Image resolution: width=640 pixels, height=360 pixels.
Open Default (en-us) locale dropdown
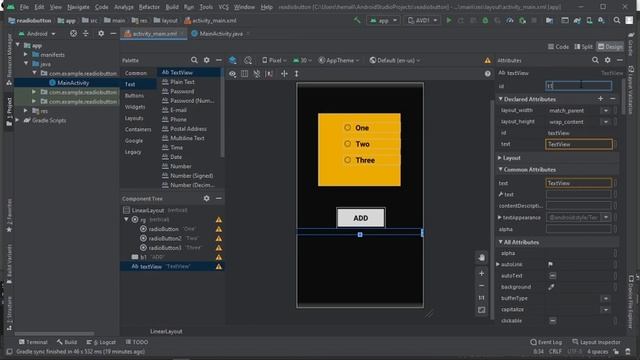[395, 60]
